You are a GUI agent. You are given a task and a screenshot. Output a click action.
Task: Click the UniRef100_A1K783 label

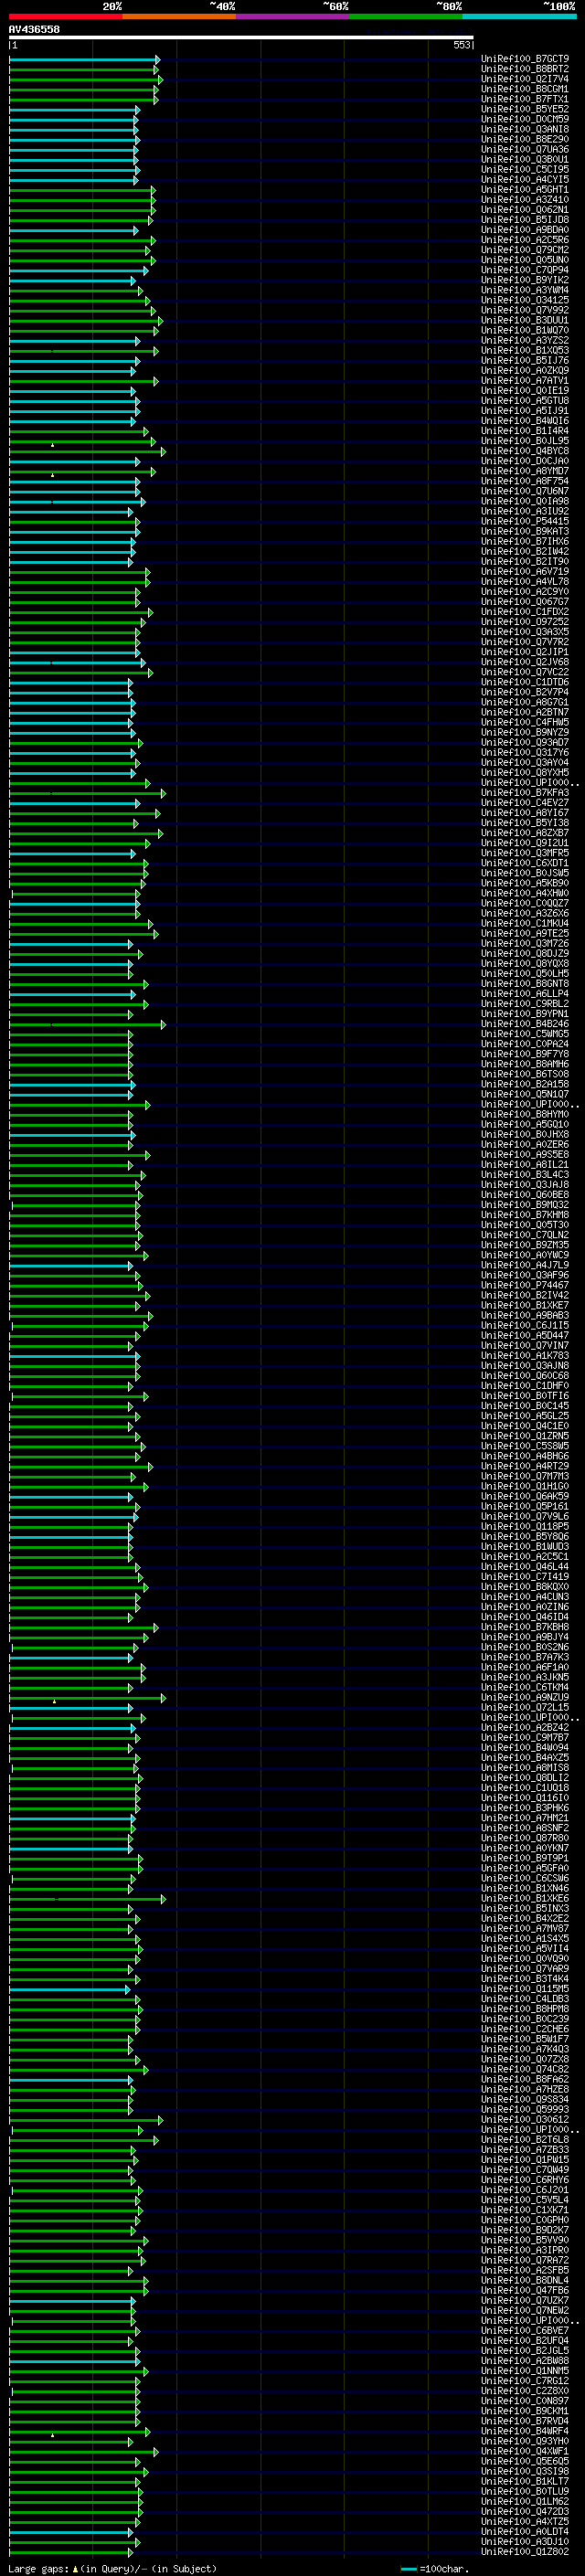pos(525,1356)
